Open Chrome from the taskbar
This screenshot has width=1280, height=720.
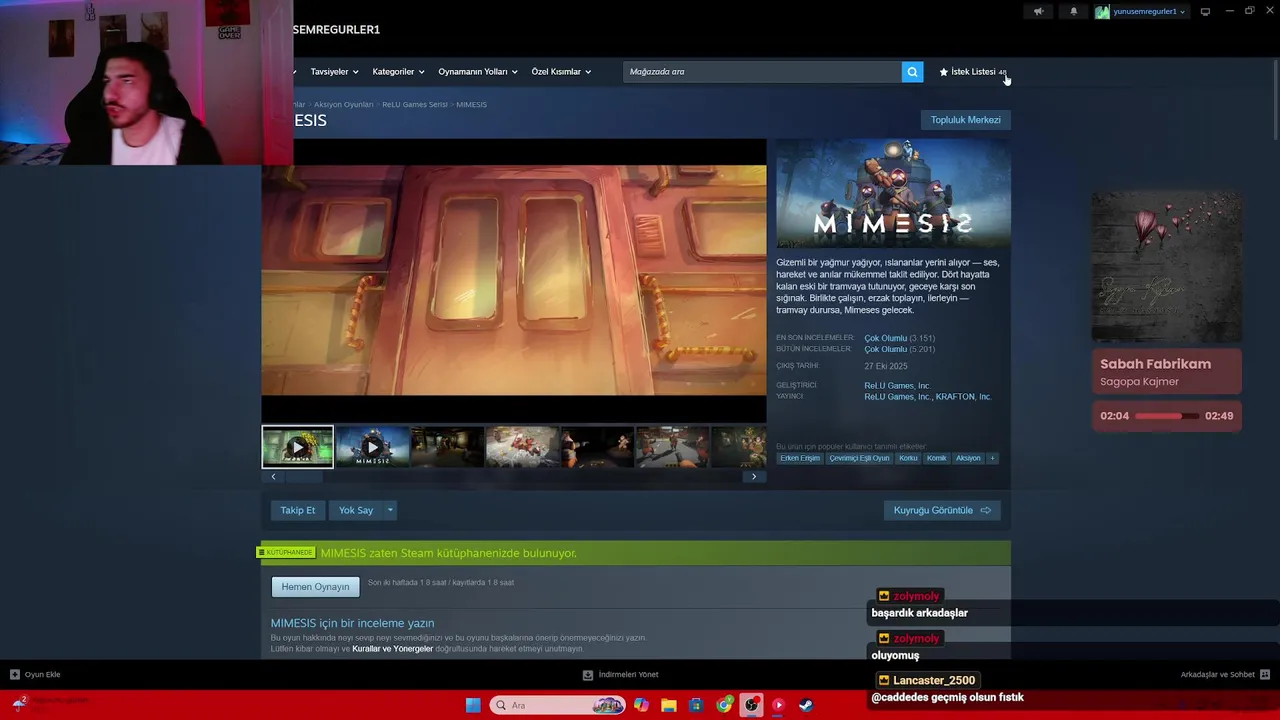(724, 705)
